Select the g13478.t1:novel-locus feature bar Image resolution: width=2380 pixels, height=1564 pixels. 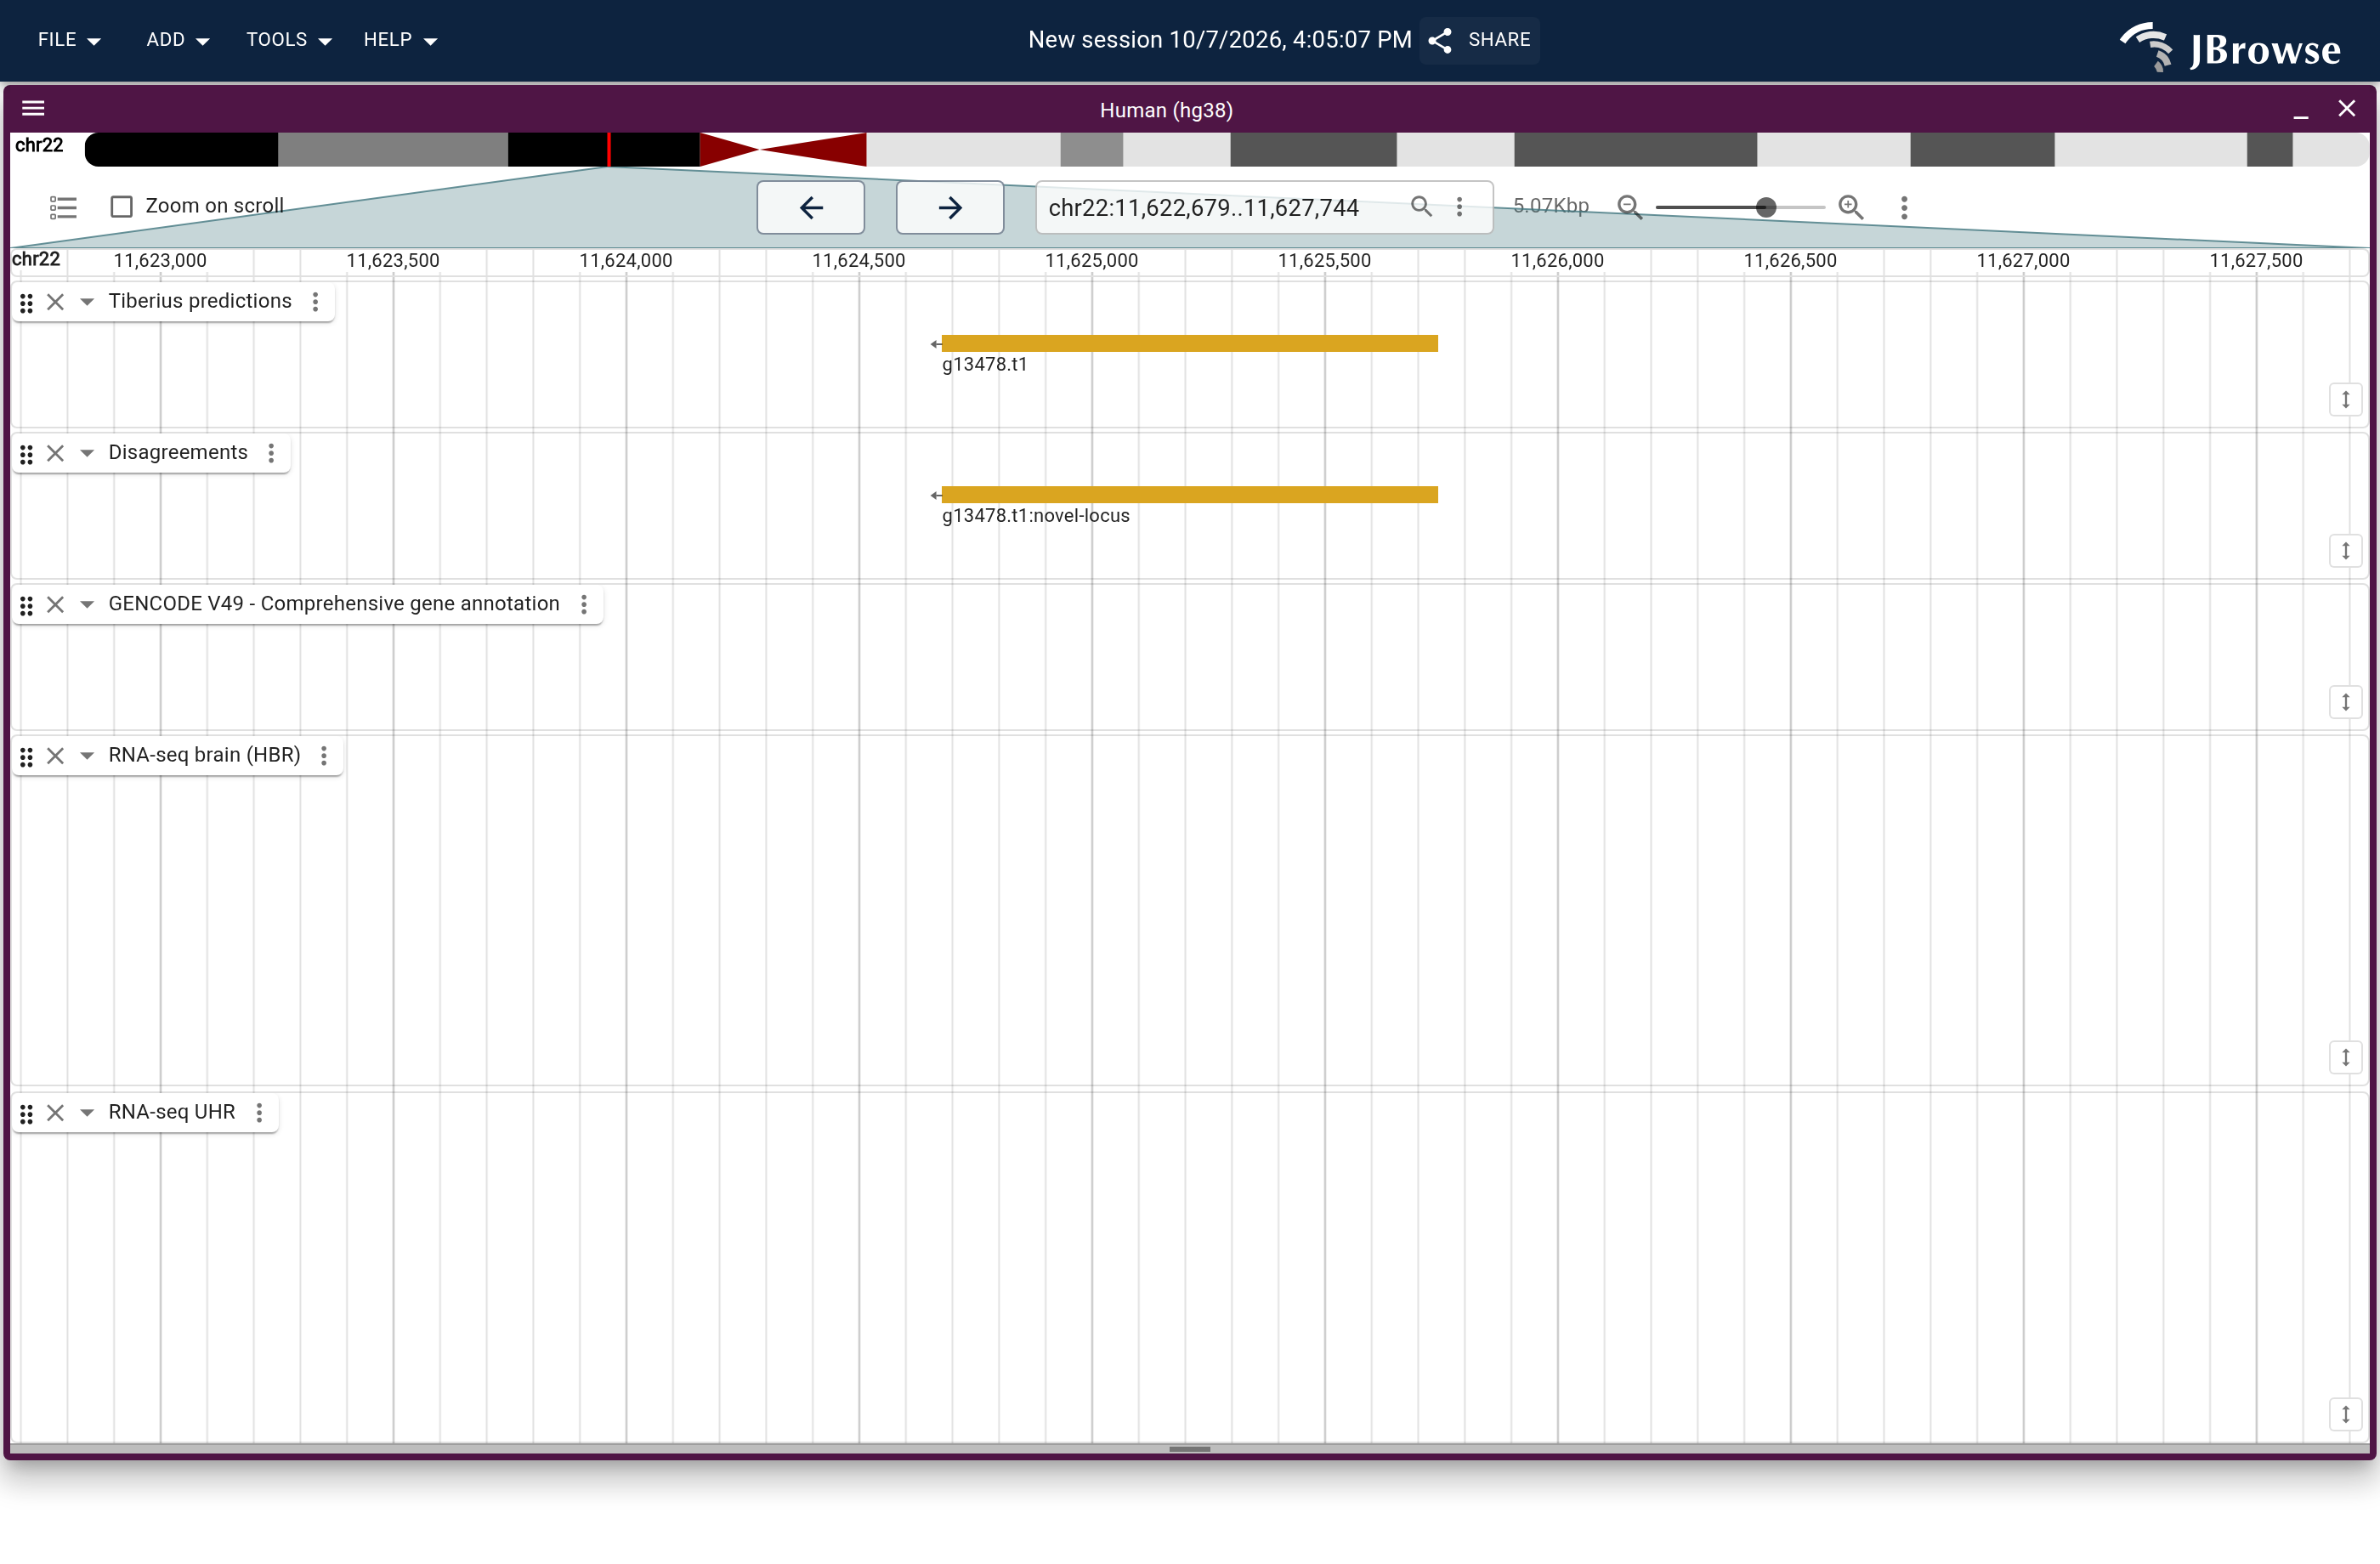1189,495
